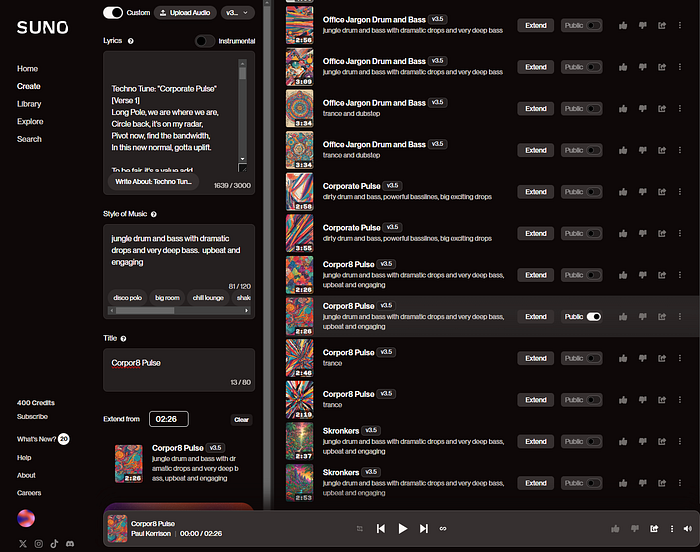
Task: Enable the Instrumental switch
Action: tap(205, 41)
